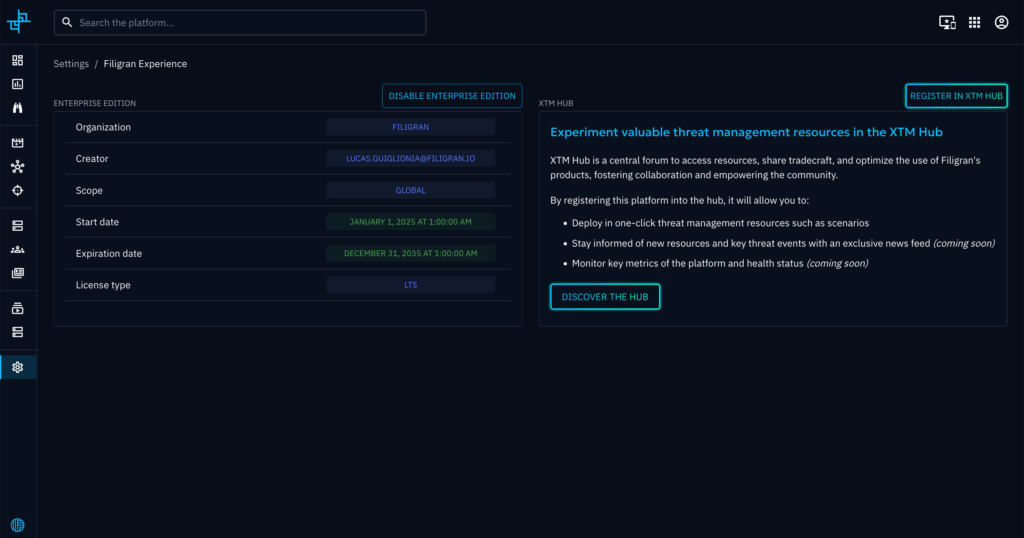This screenshot has height=538, width=1024.
Task: Click the monitor with star icon in top bar
Action: tap(947, 22)
